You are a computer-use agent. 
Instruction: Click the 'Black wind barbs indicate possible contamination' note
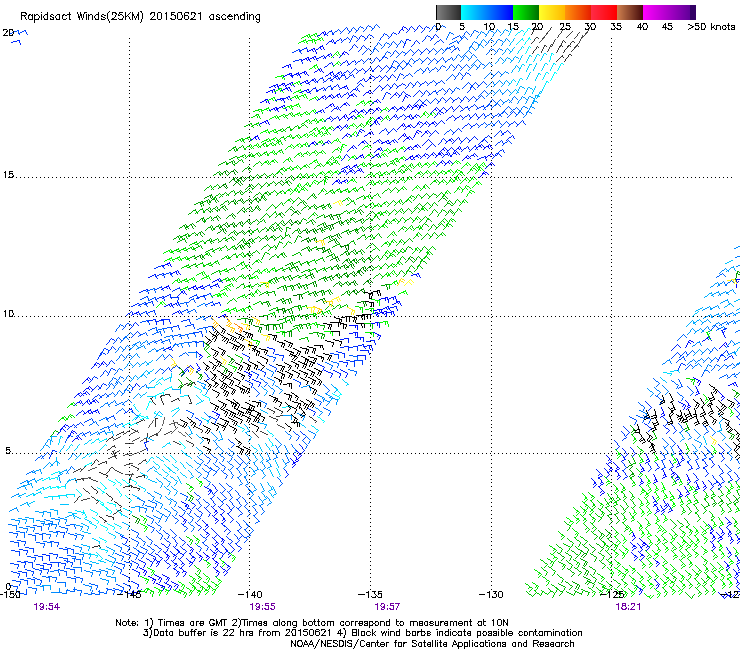click(467, 633)
